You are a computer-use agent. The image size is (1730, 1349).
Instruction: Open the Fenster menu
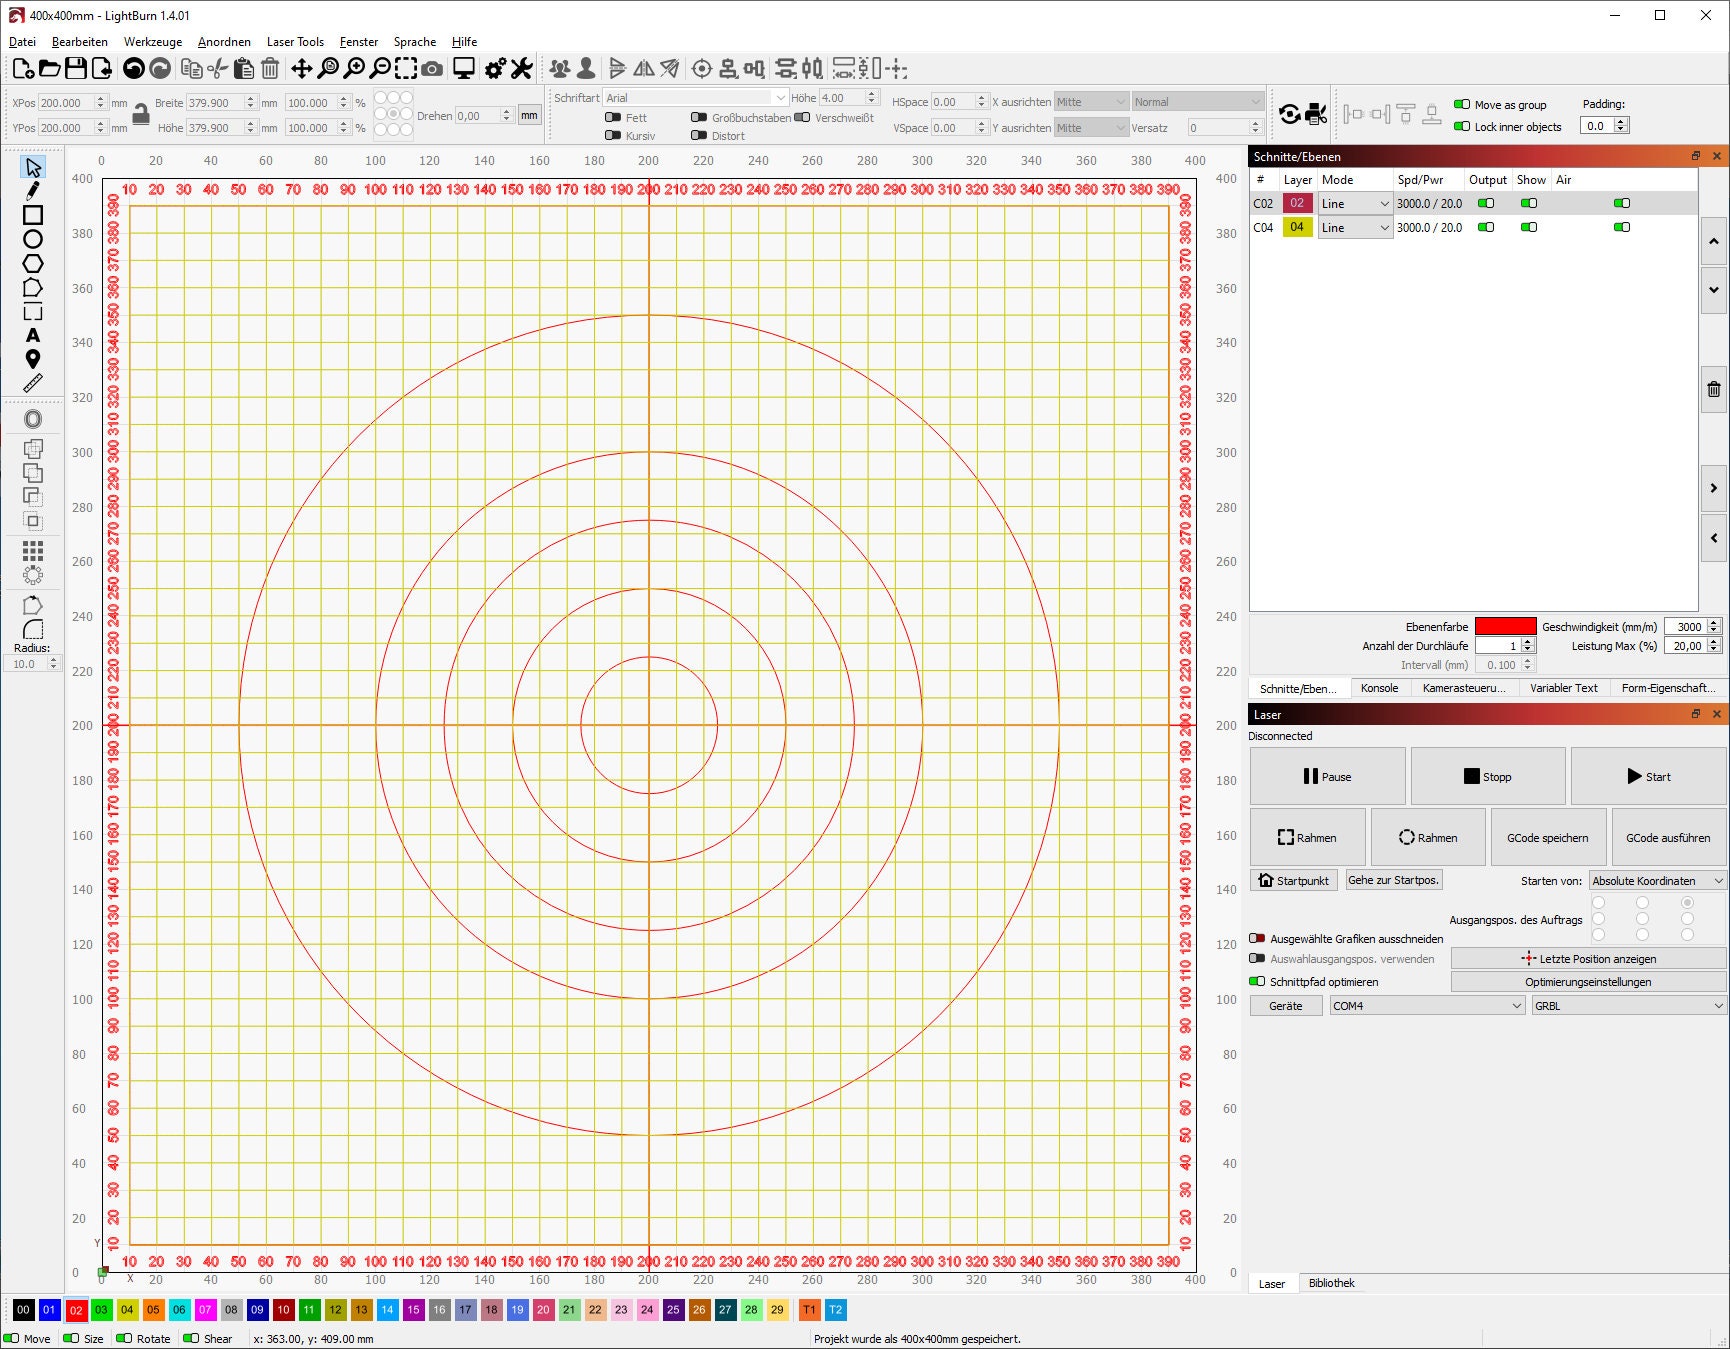click(359, 41)
